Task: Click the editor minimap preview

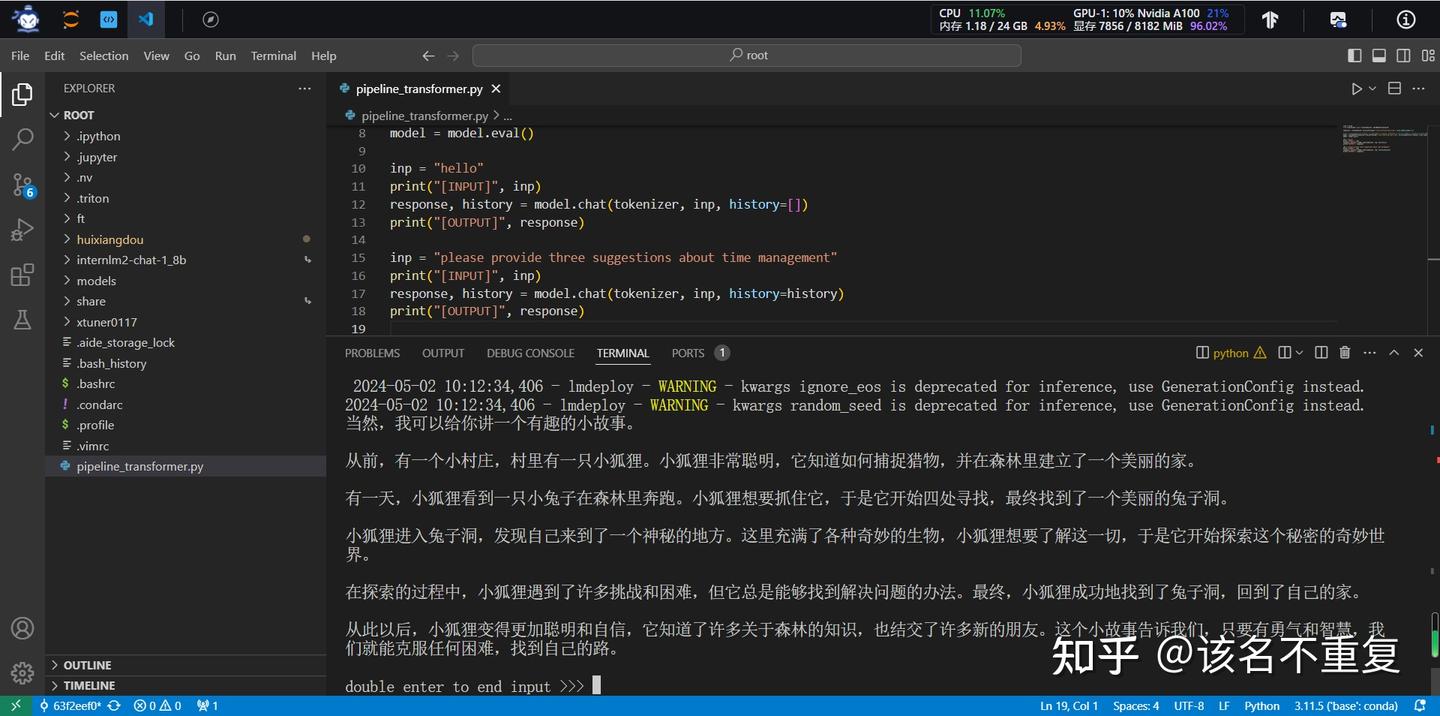Action: (1385, 140)
